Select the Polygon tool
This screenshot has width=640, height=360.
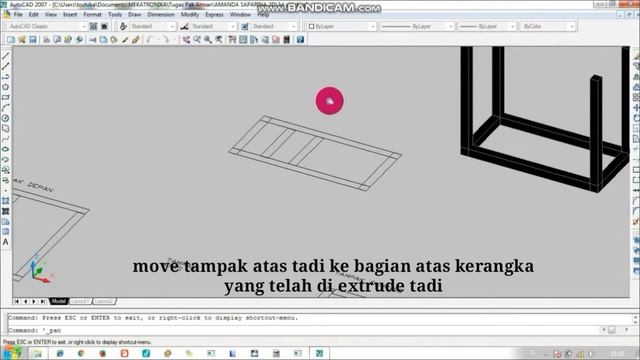6,87
